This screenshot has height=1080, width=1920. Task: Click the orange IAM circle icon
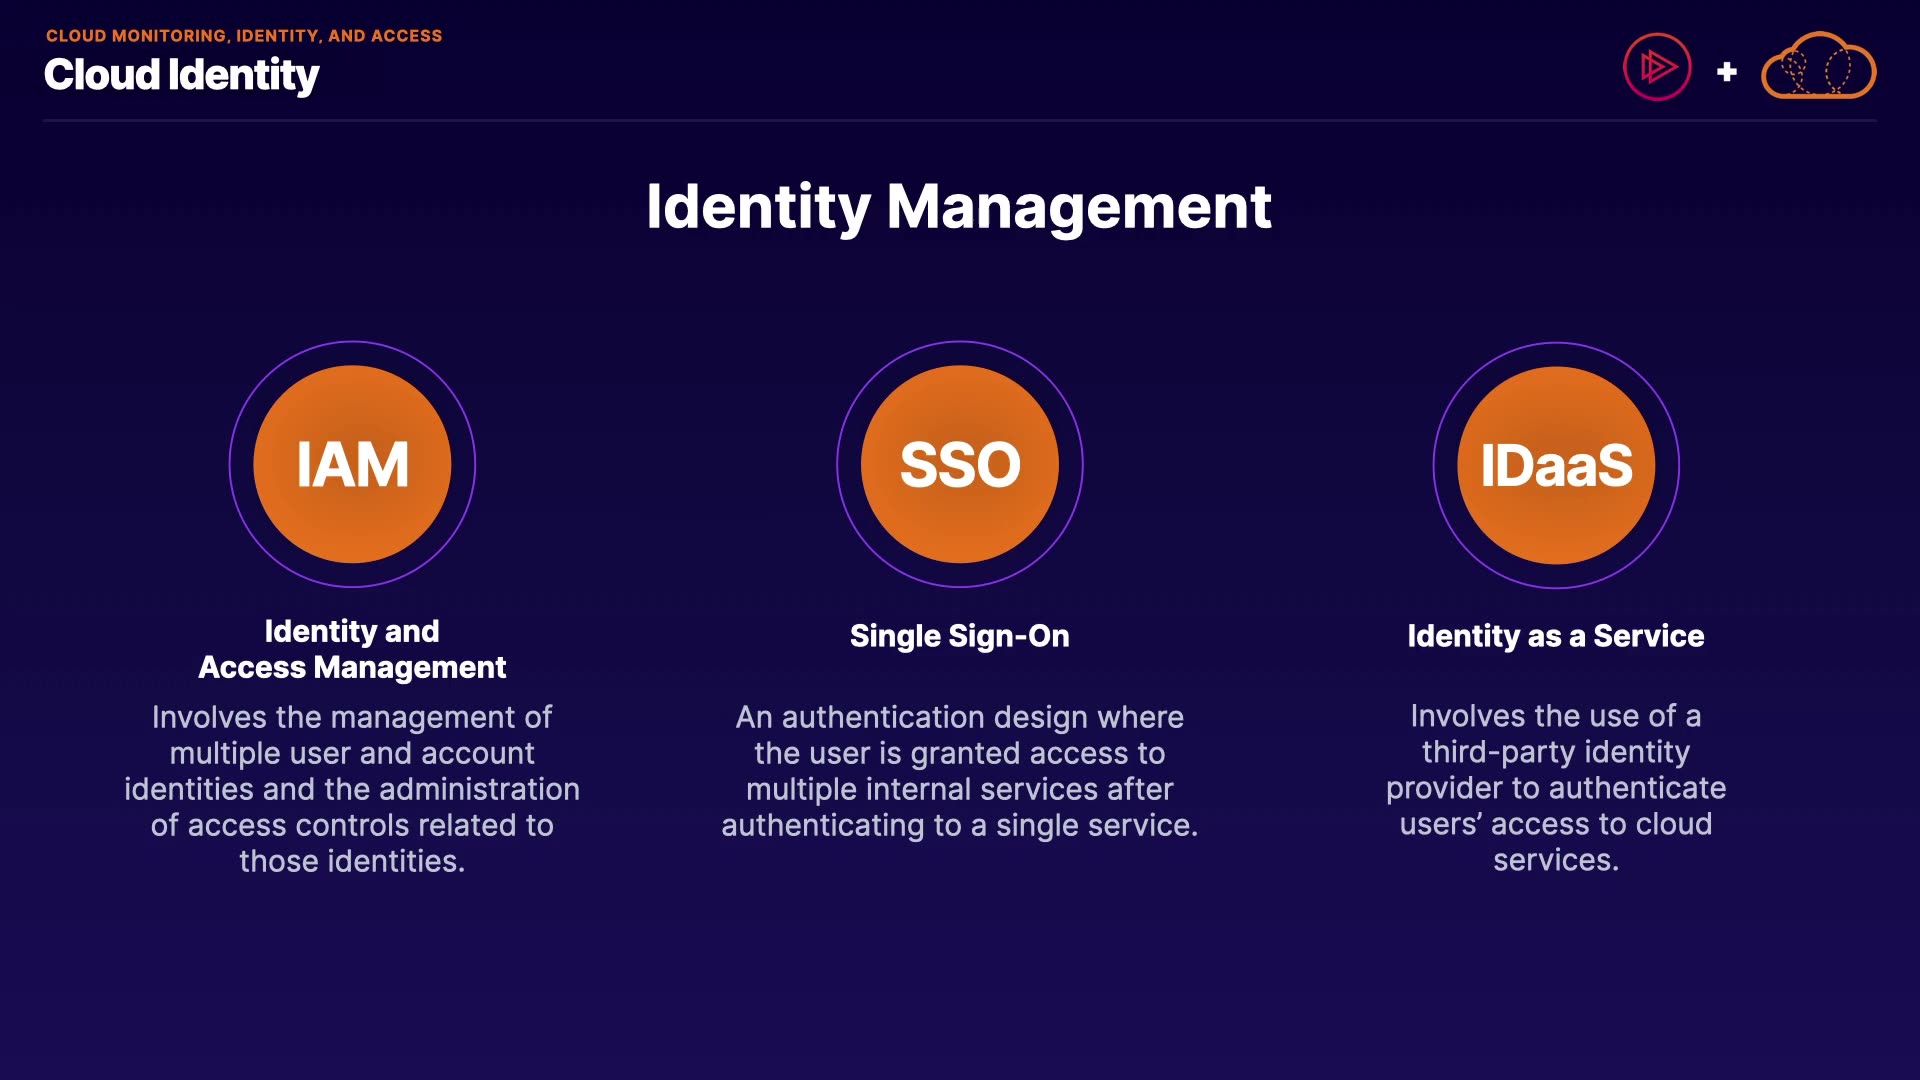pyautogui.click(x=352, y=464)
